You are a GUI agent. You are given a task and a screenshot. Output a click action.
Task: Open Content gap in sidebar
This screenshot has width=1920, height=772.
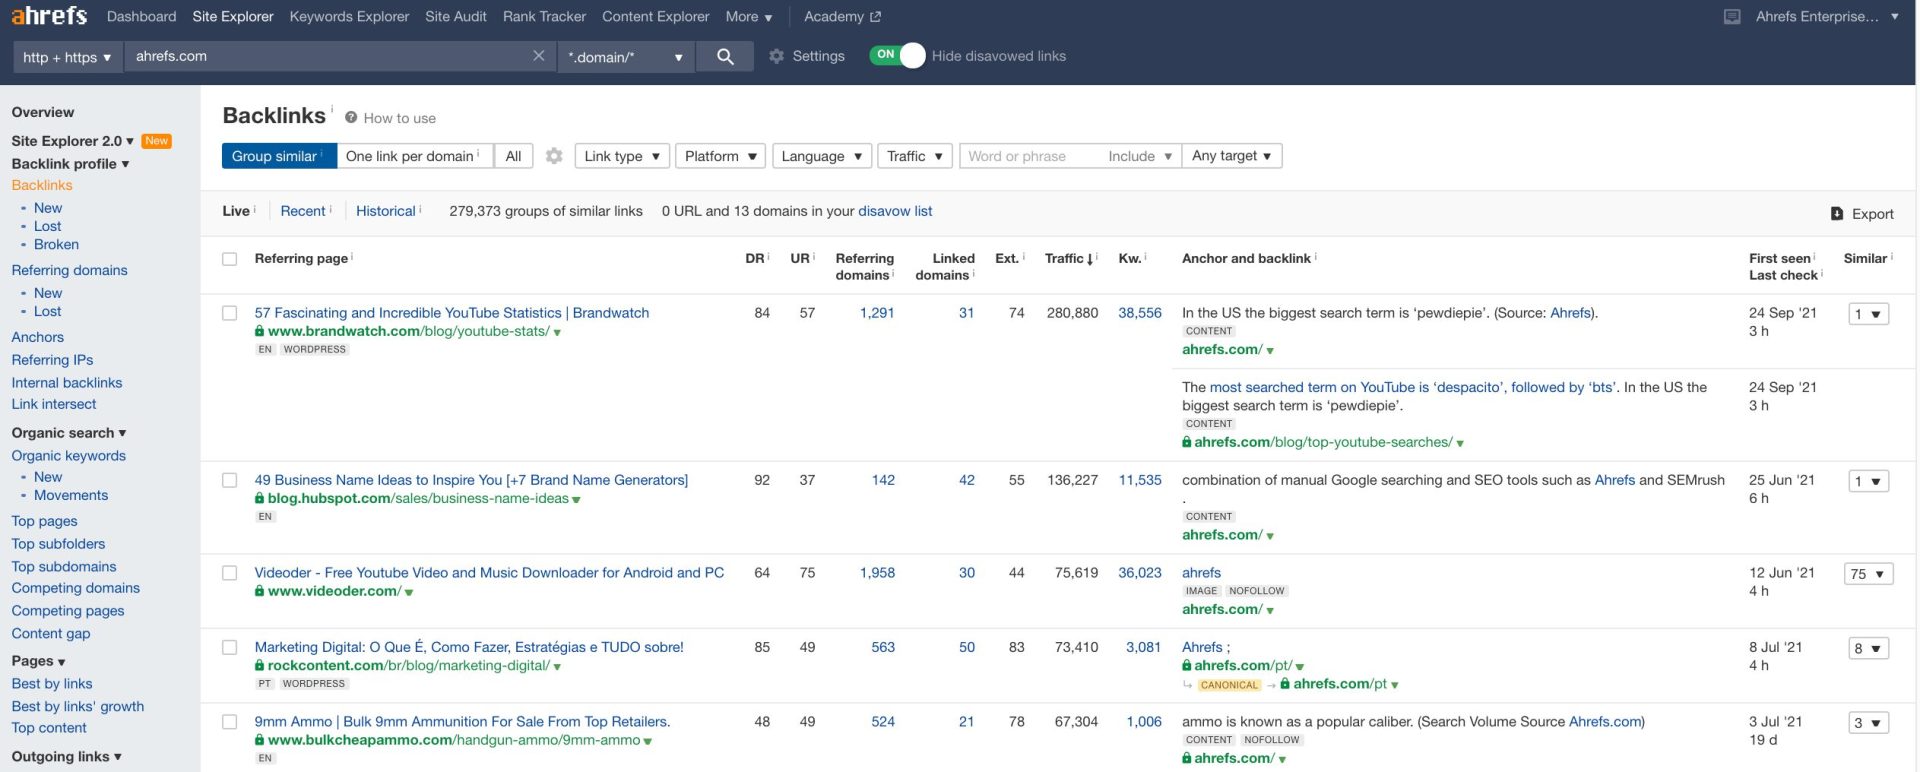[51, 634]
